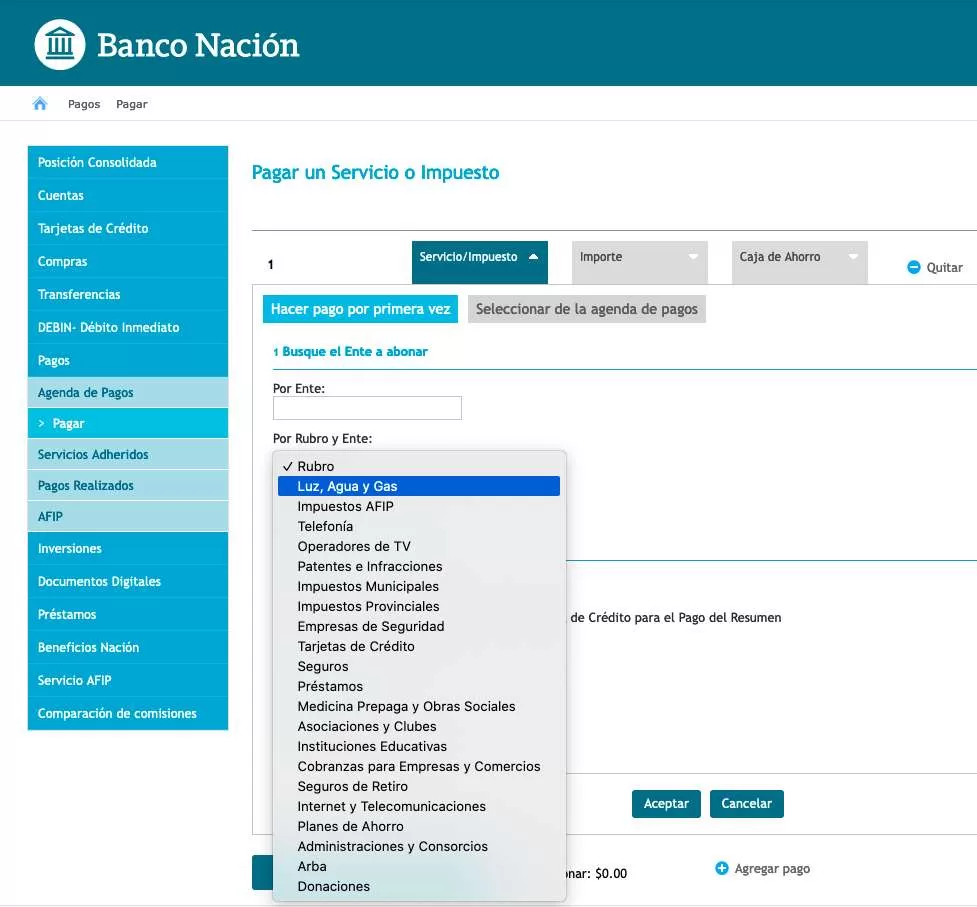The height and width of the screenshot is (907, 977).
Task: Click the Agregar pago link
Action: (772, 868)
